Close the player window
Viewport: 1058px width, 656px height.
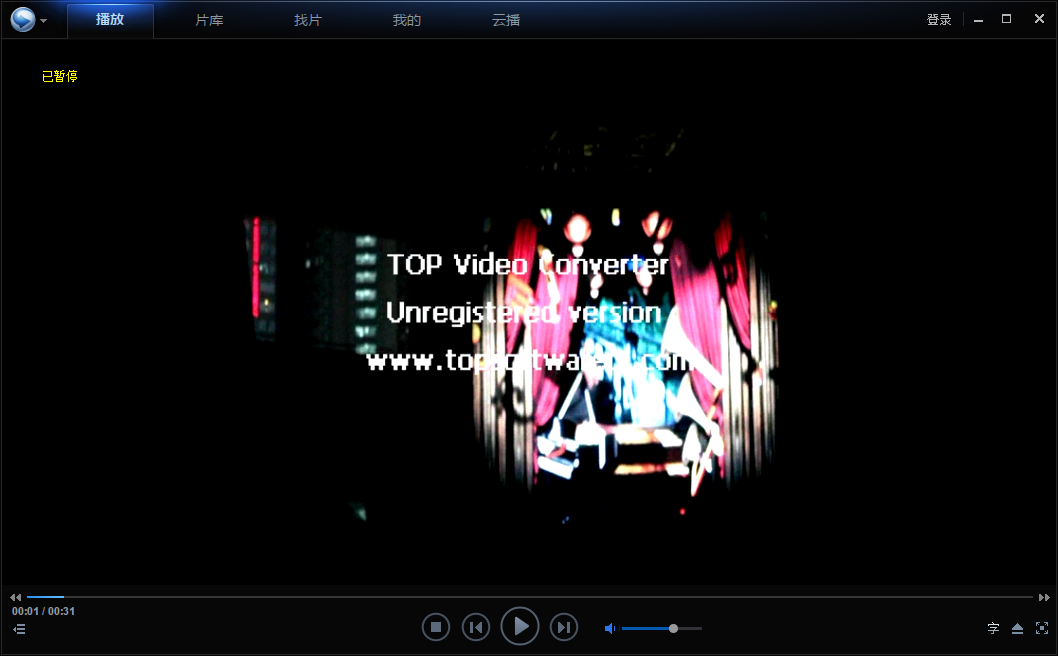(1039, 19)
